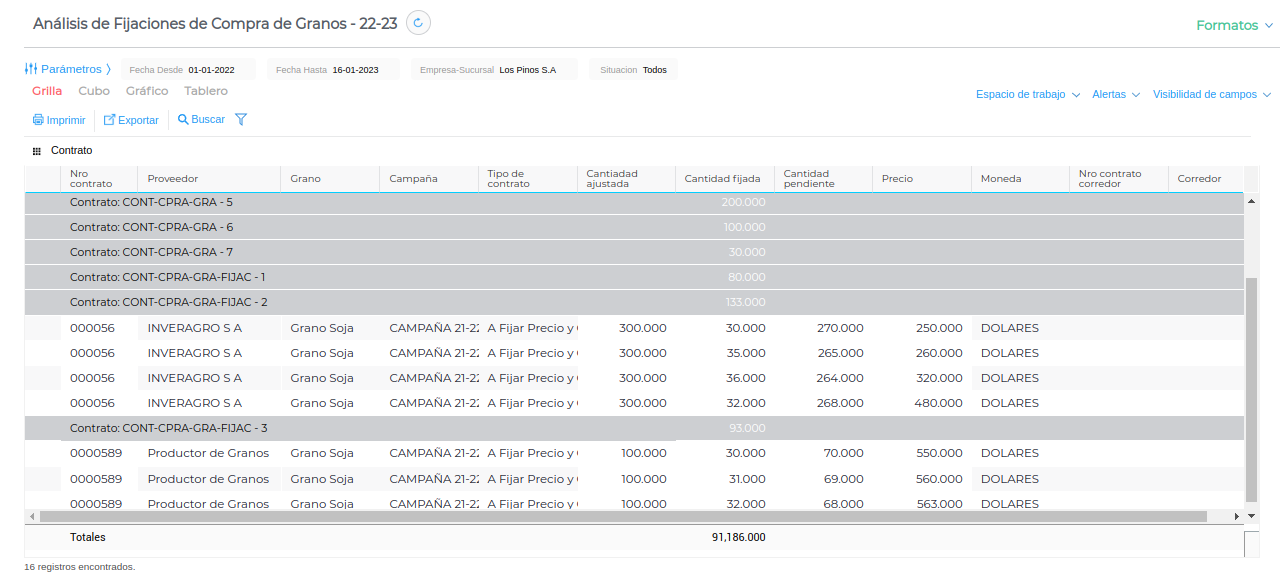The image size is (1287, 581).
Task: Select price cell 320.000
Action: pos(922,378)
